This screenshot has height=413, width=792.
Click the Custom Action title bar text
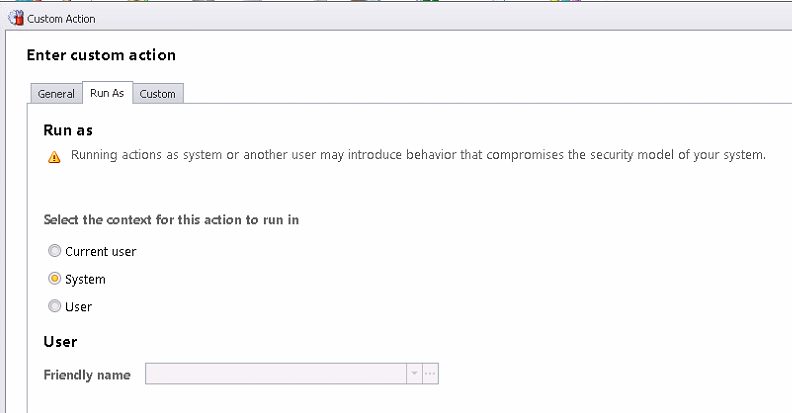click(61, 19)
